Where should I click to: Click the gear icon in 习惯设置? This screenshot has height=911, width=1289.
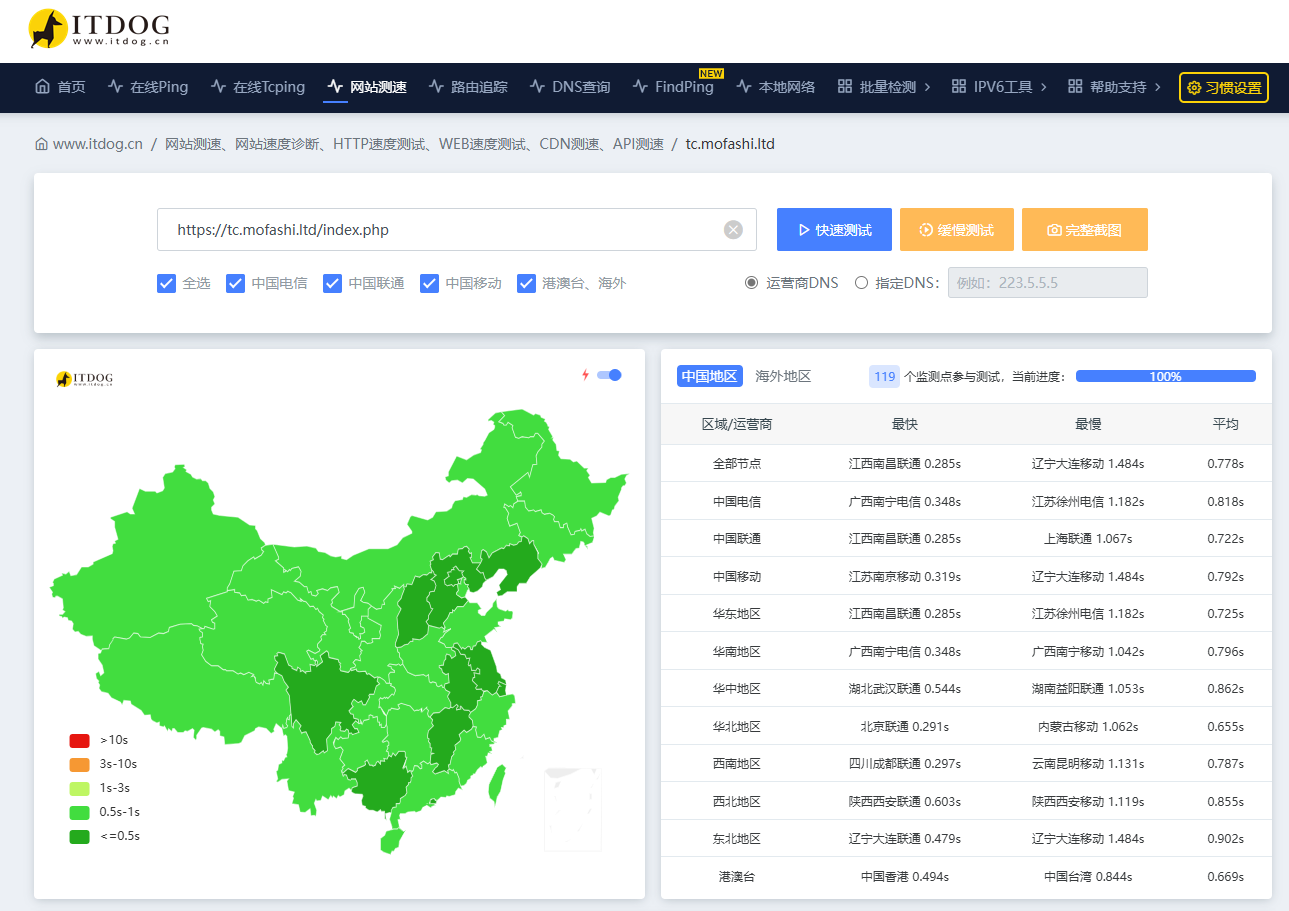[1194, 88]
